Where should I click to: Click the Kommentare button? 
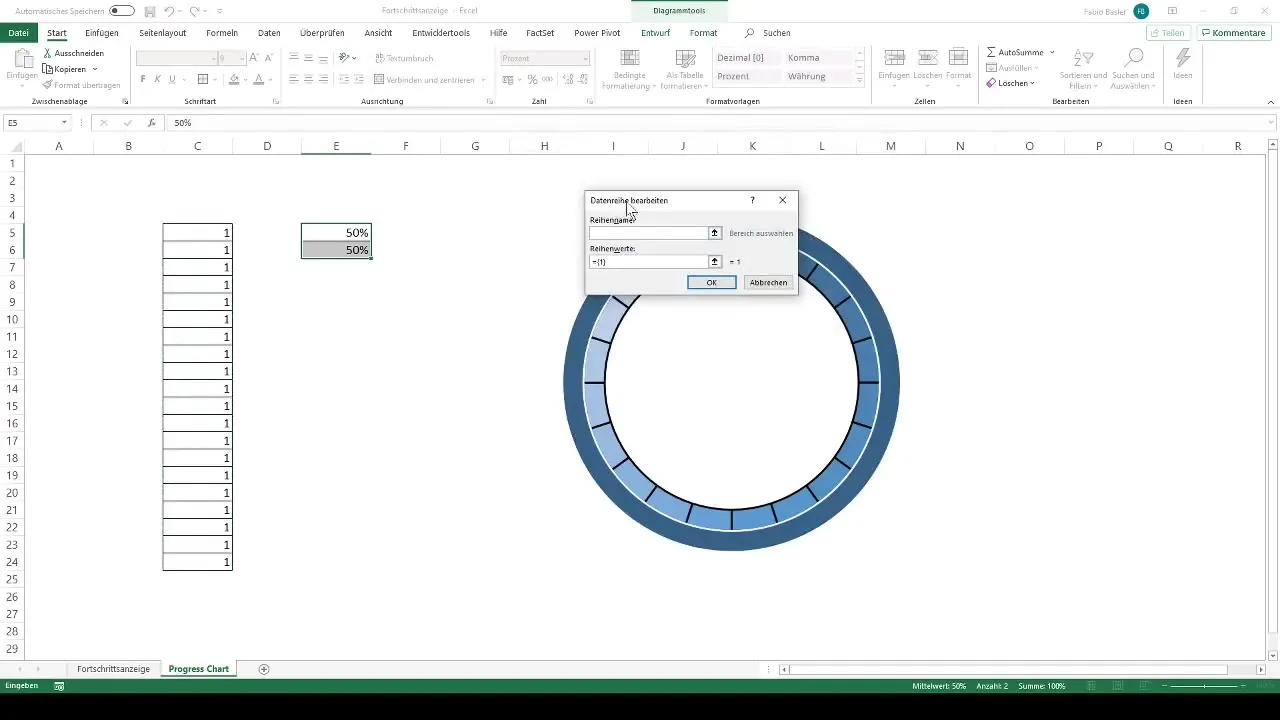click(x=1232, y=33)
